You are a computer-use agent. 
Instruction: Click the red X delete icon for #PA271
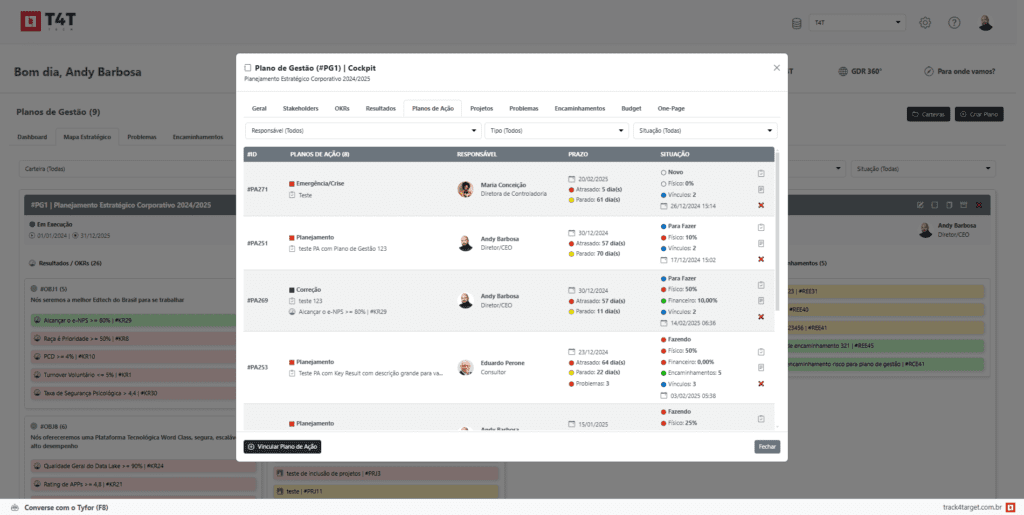coord(761,205)
